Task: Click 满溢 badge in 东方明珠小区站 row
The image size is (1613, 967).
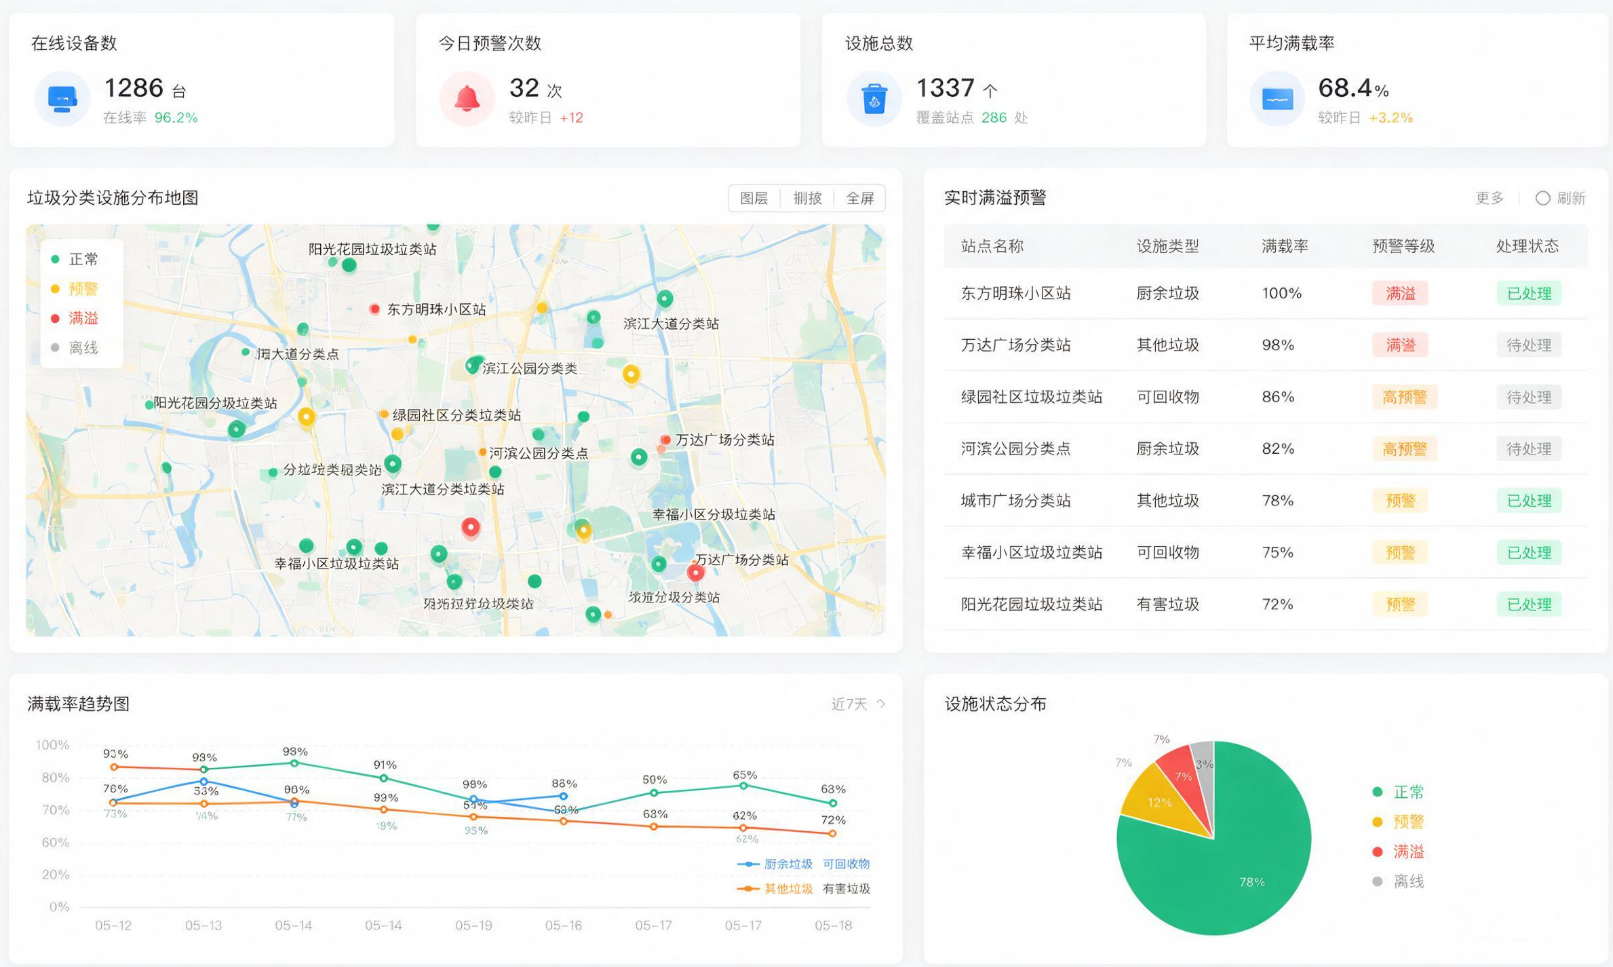Action: coord(1400,293)
